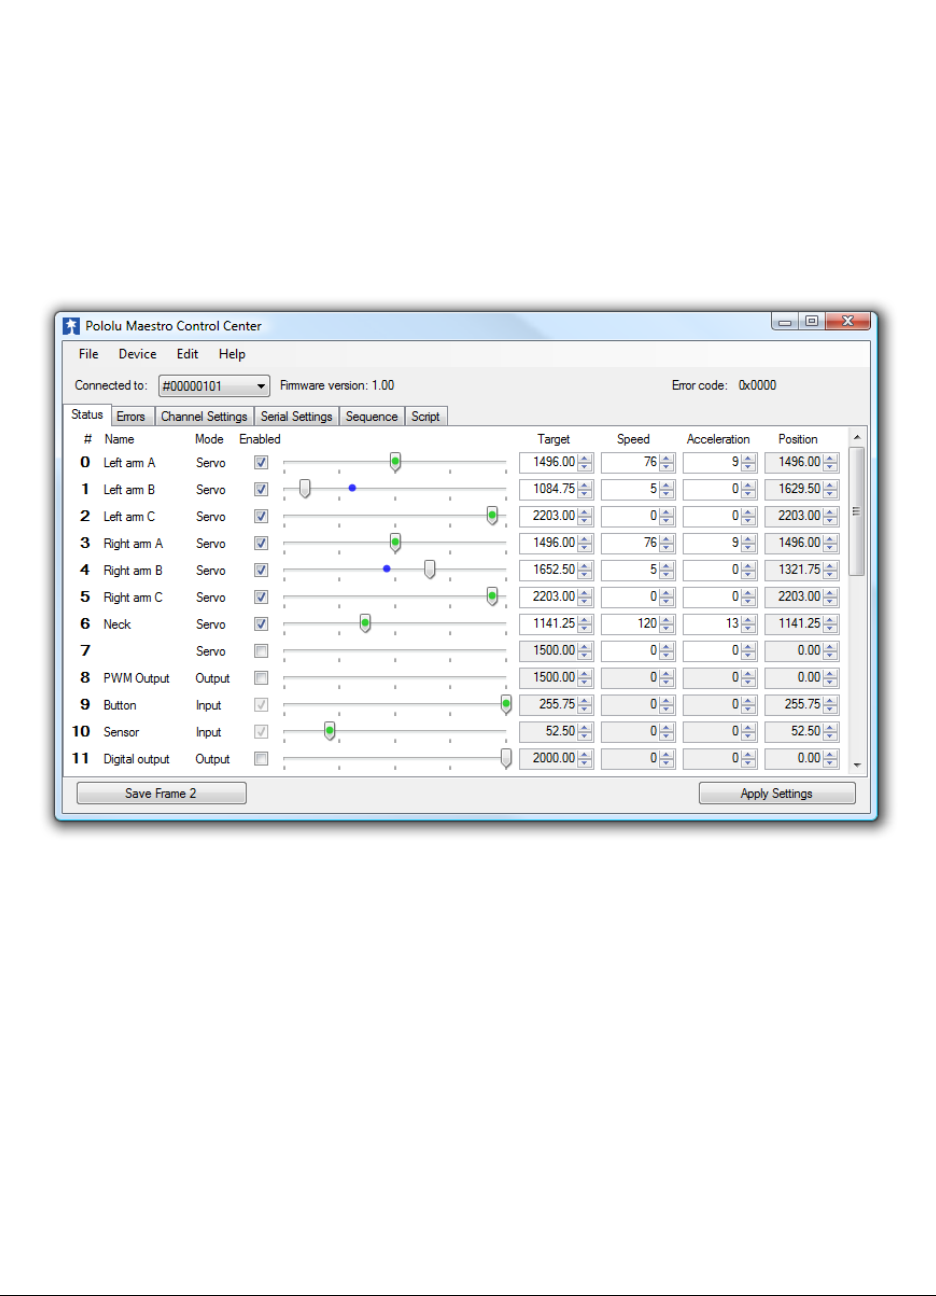Click the Right arm B slider handle
This screenshot has height=1296, width=936.
click(x=430, y=570)
